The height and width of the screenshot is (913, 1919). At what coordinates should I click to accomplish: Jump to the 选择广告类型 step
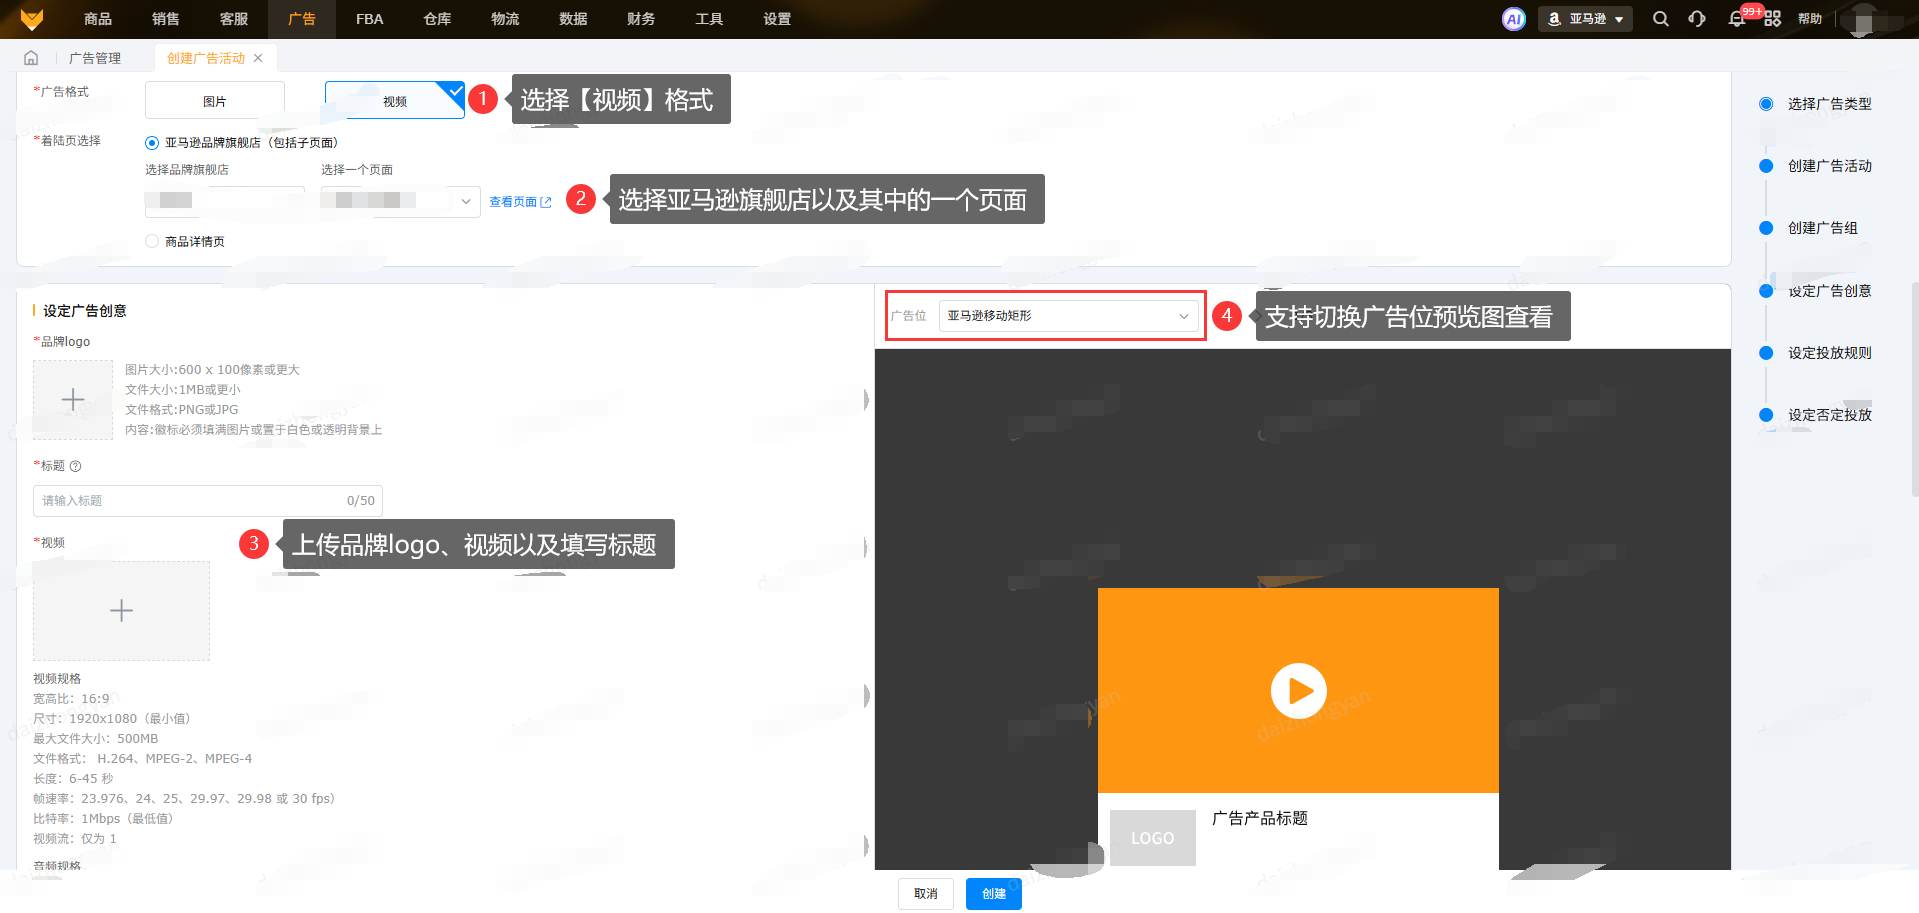(1830, 104)
